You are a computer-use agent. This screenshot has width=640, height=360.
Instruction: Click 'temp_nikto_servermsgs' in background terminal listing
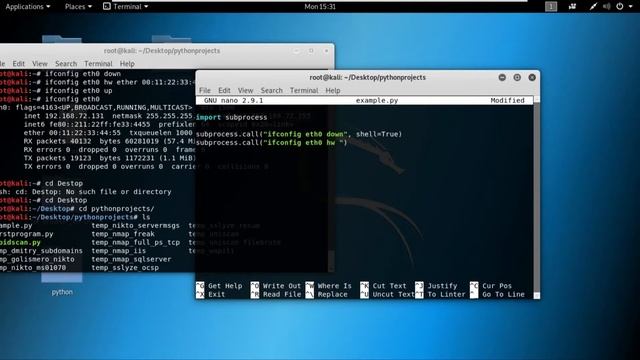tap(136, 225)
